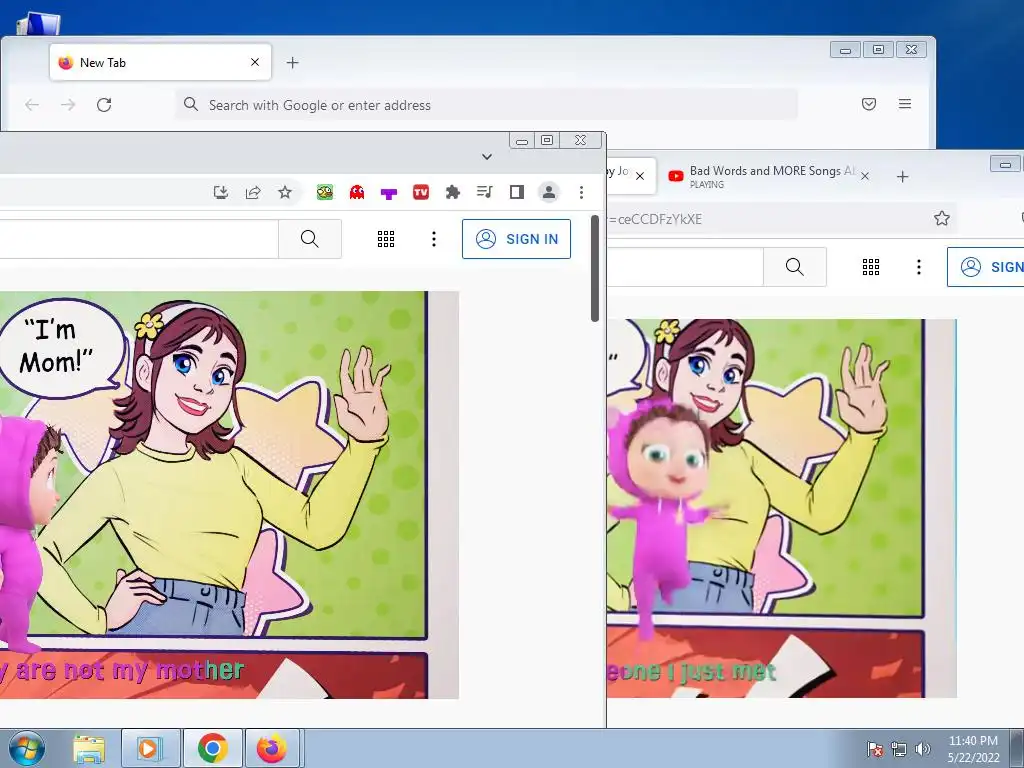Screen dimensions: 1024x768
Task: Open Firefox hamburger menu in New Tab window
Action: tap(904, 104)
